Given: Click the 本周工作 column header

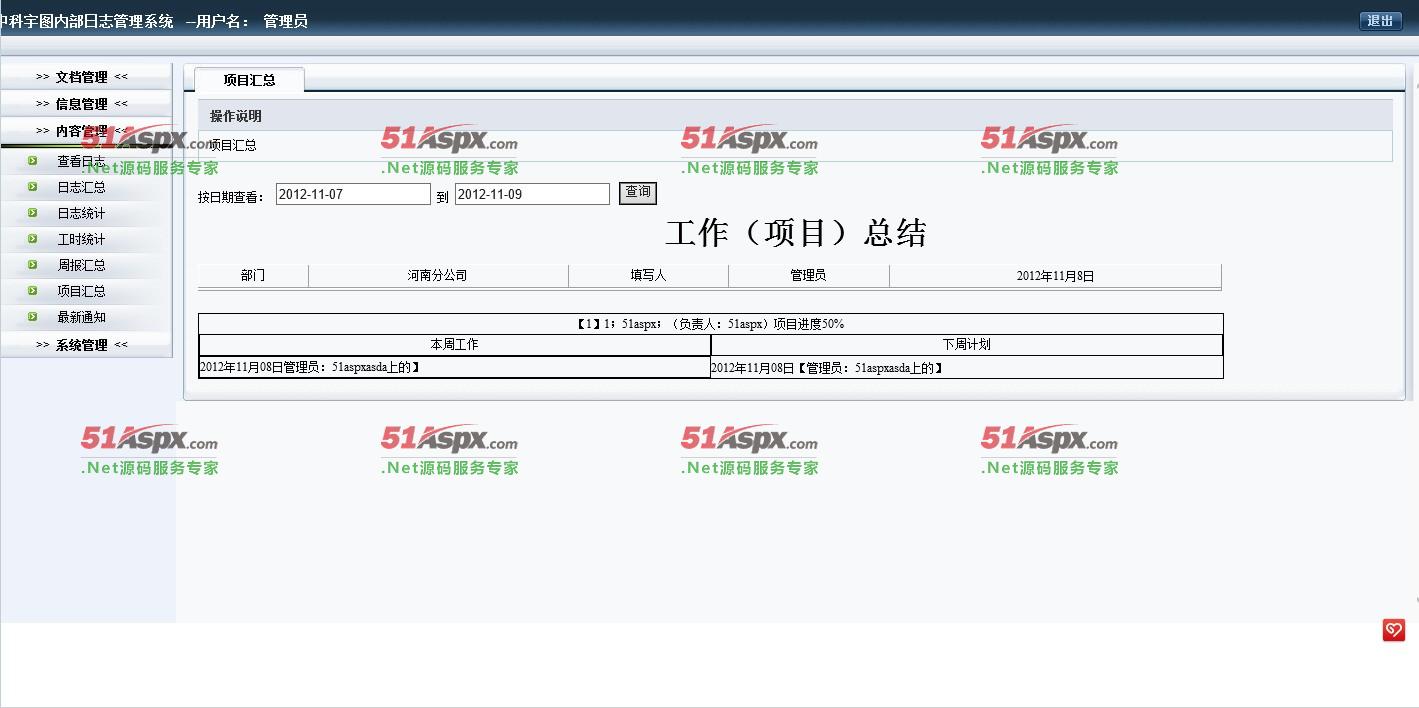Looking at the screenshot, I should [x=455, y=344].
